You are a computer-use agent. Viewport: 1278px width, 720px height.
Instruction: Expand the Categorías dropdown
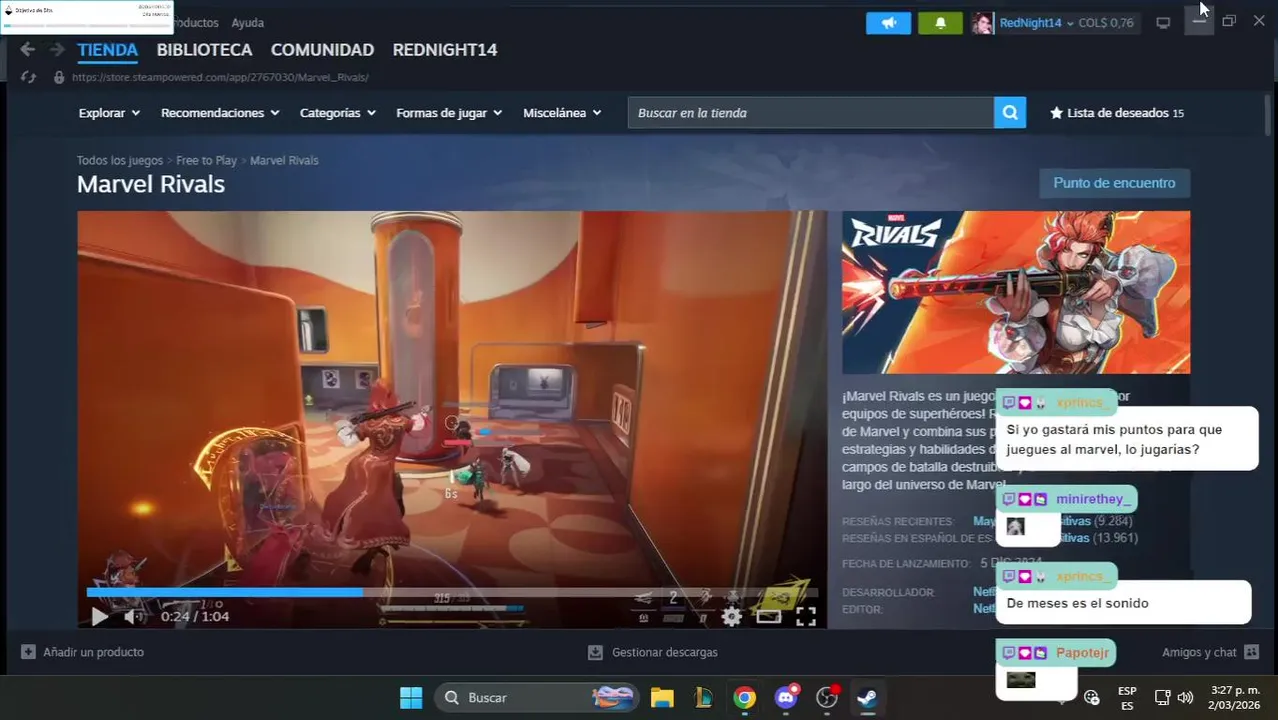click(x=338, y=113)
